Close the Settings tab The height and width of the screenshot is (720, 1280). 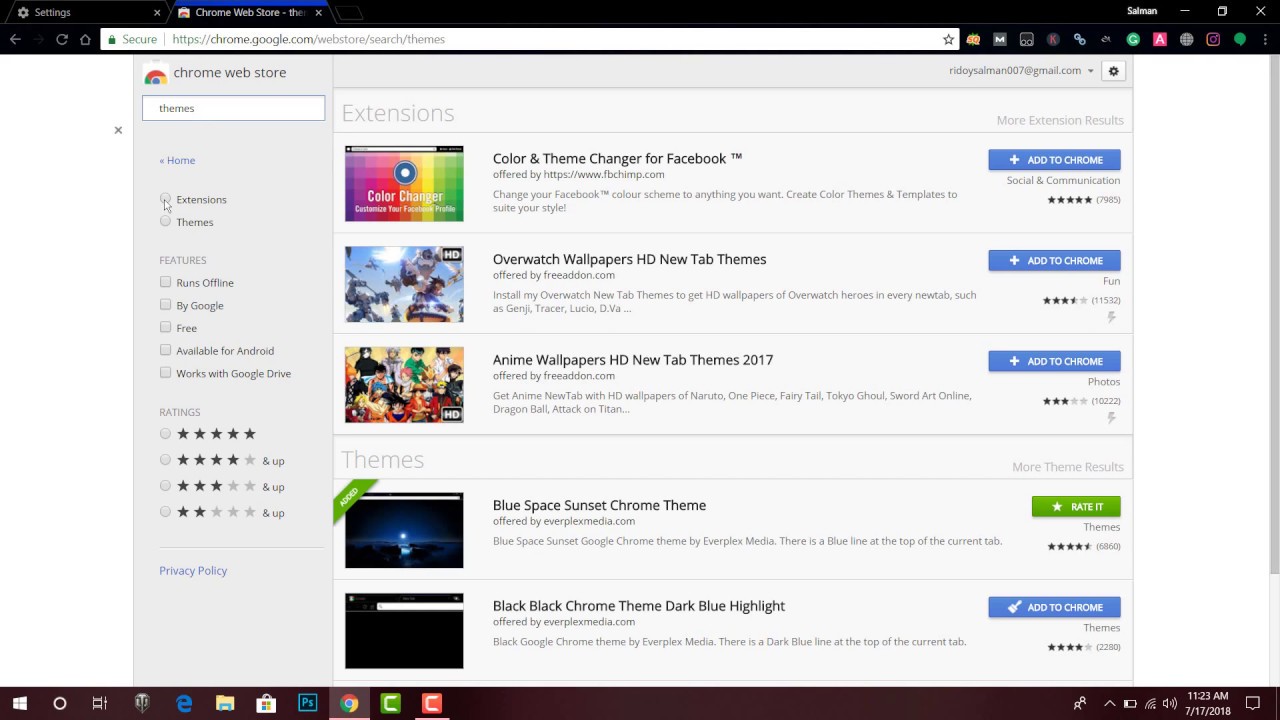157,12
